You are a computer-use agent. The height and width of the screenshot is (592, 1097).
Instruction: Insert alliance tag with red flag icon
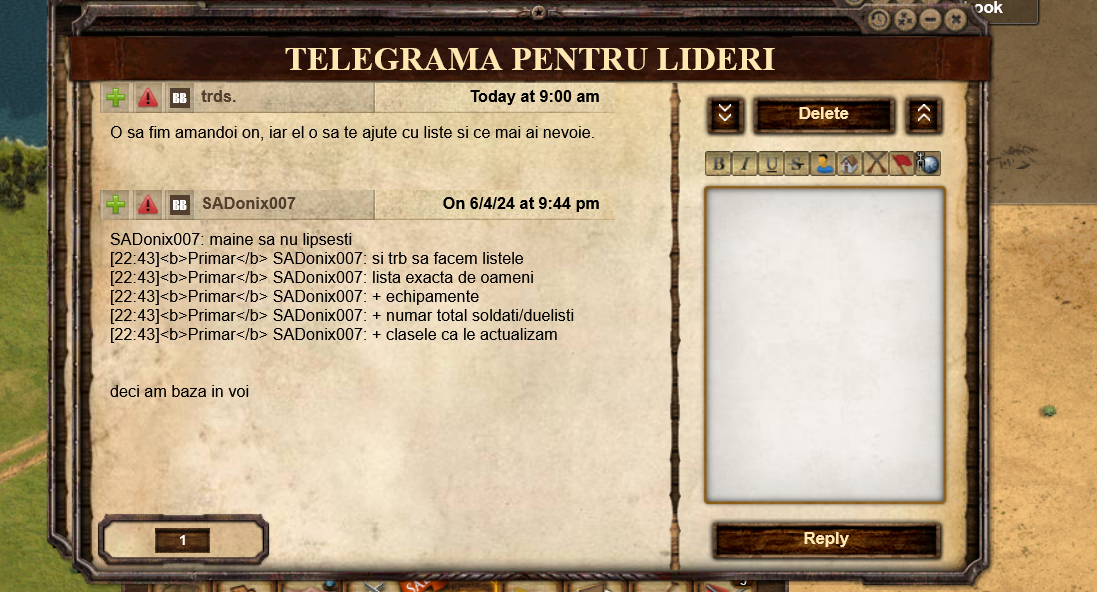(902, 164)
